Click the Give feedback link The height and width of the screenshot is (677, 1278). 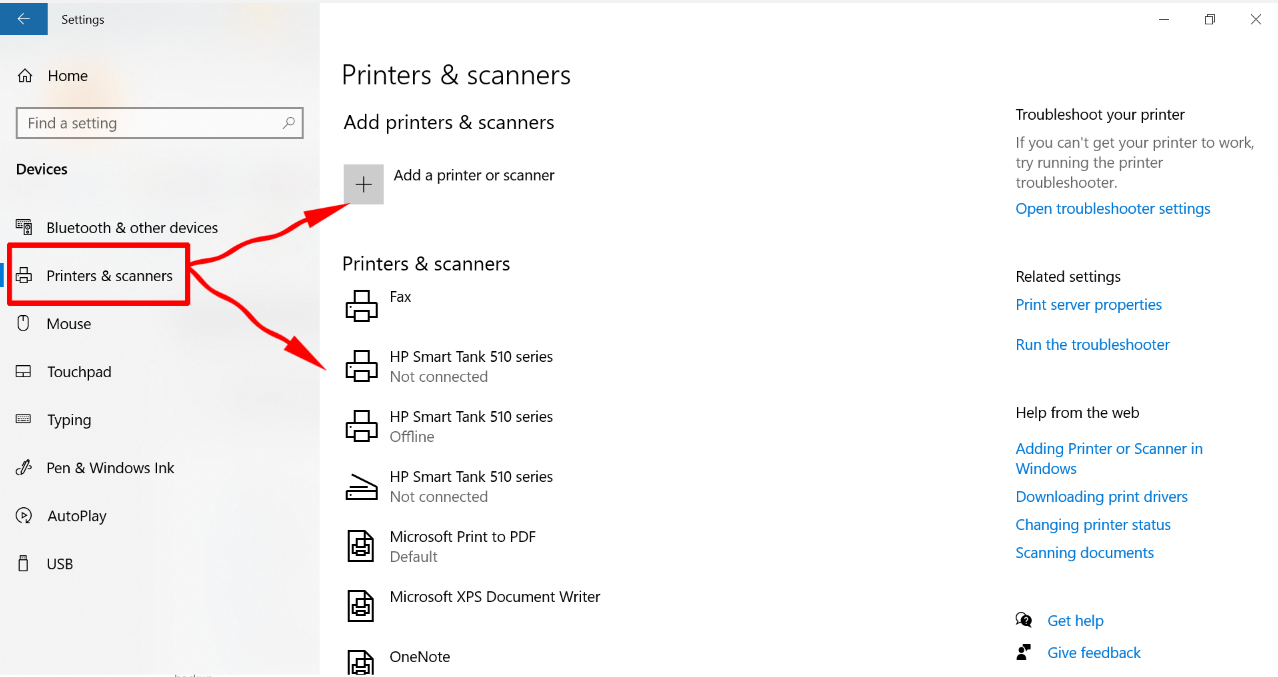pos(1094,653)
